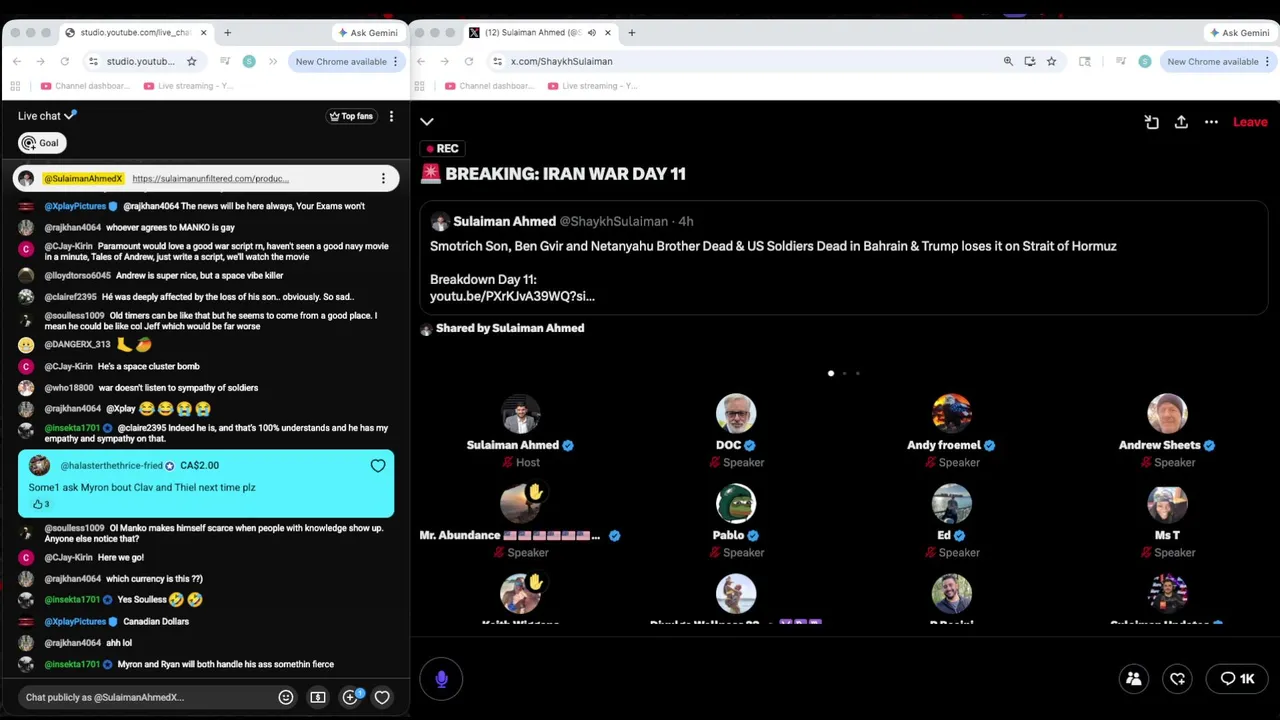1280x720 pixels.
Task: Click the heart-plus reaction icon in the Space
Action: tap(1177, 679)
